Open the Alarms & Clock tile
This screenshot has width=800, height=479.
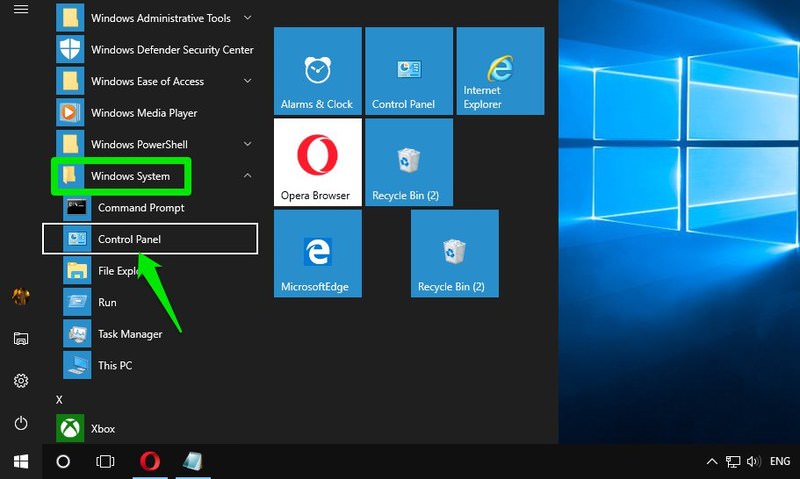(317, 71)
